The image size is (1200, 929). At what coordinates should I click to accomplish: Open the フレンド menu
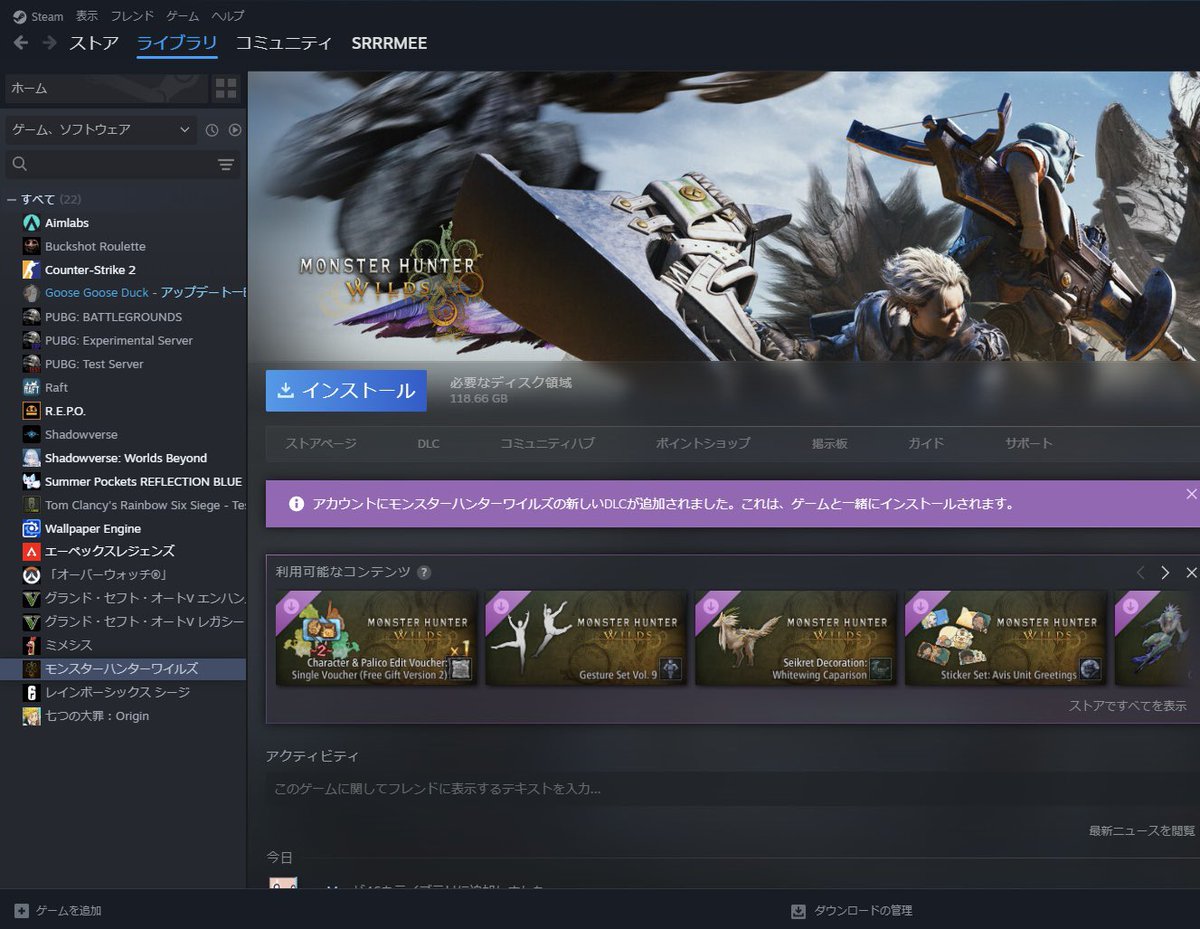[x=132, y=16]
